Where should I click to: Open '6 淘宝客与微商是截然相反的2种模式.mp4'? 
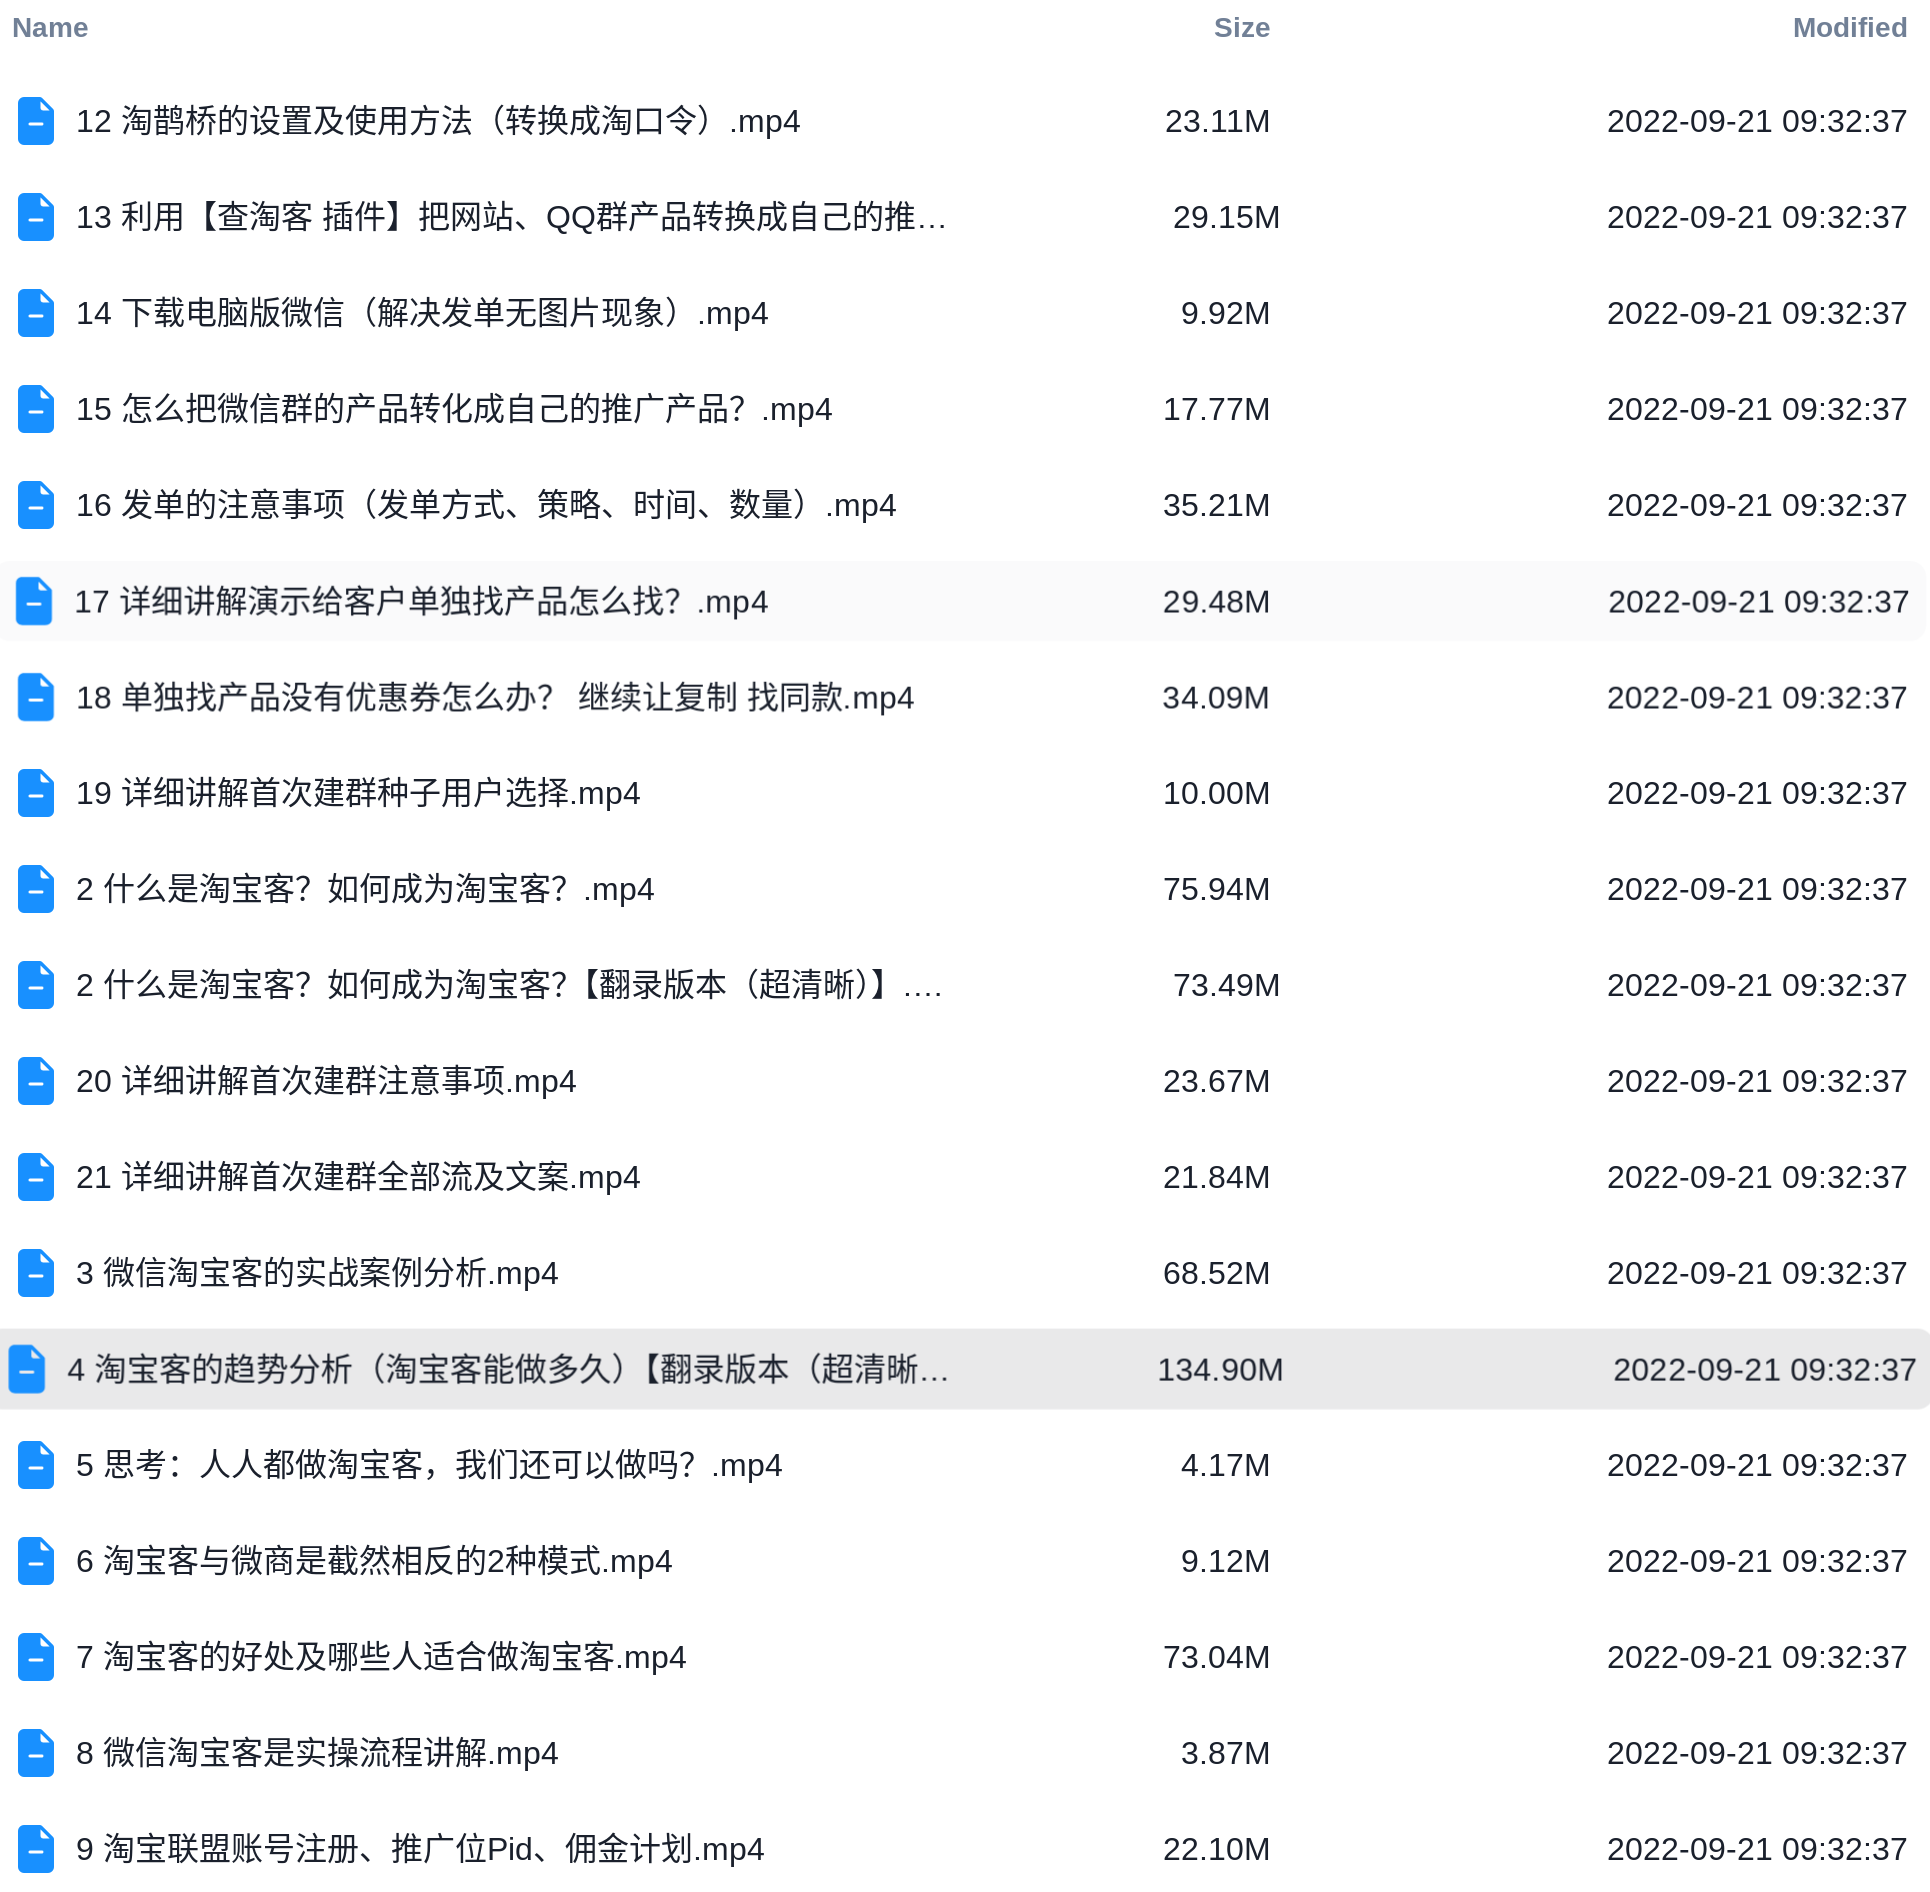pyautogui.click(x=374, y=1561)
